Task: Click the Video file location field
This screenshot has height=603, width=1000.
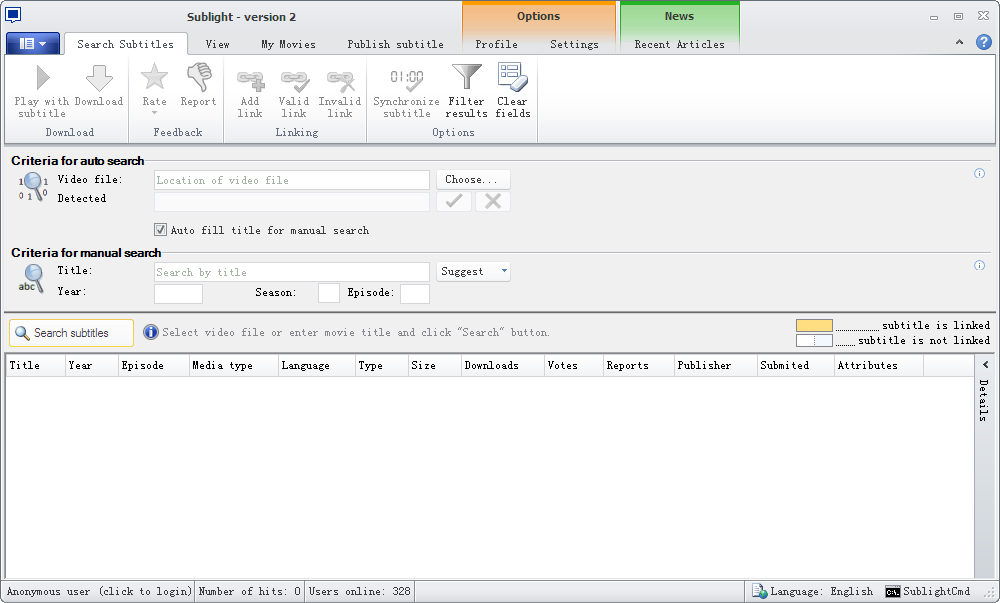Action: point(292,180)
